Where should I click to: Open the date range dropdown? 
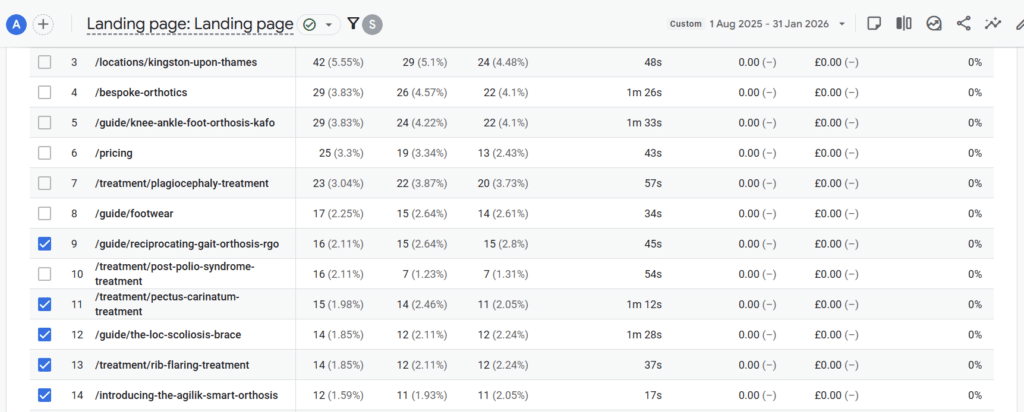(775, 23)
